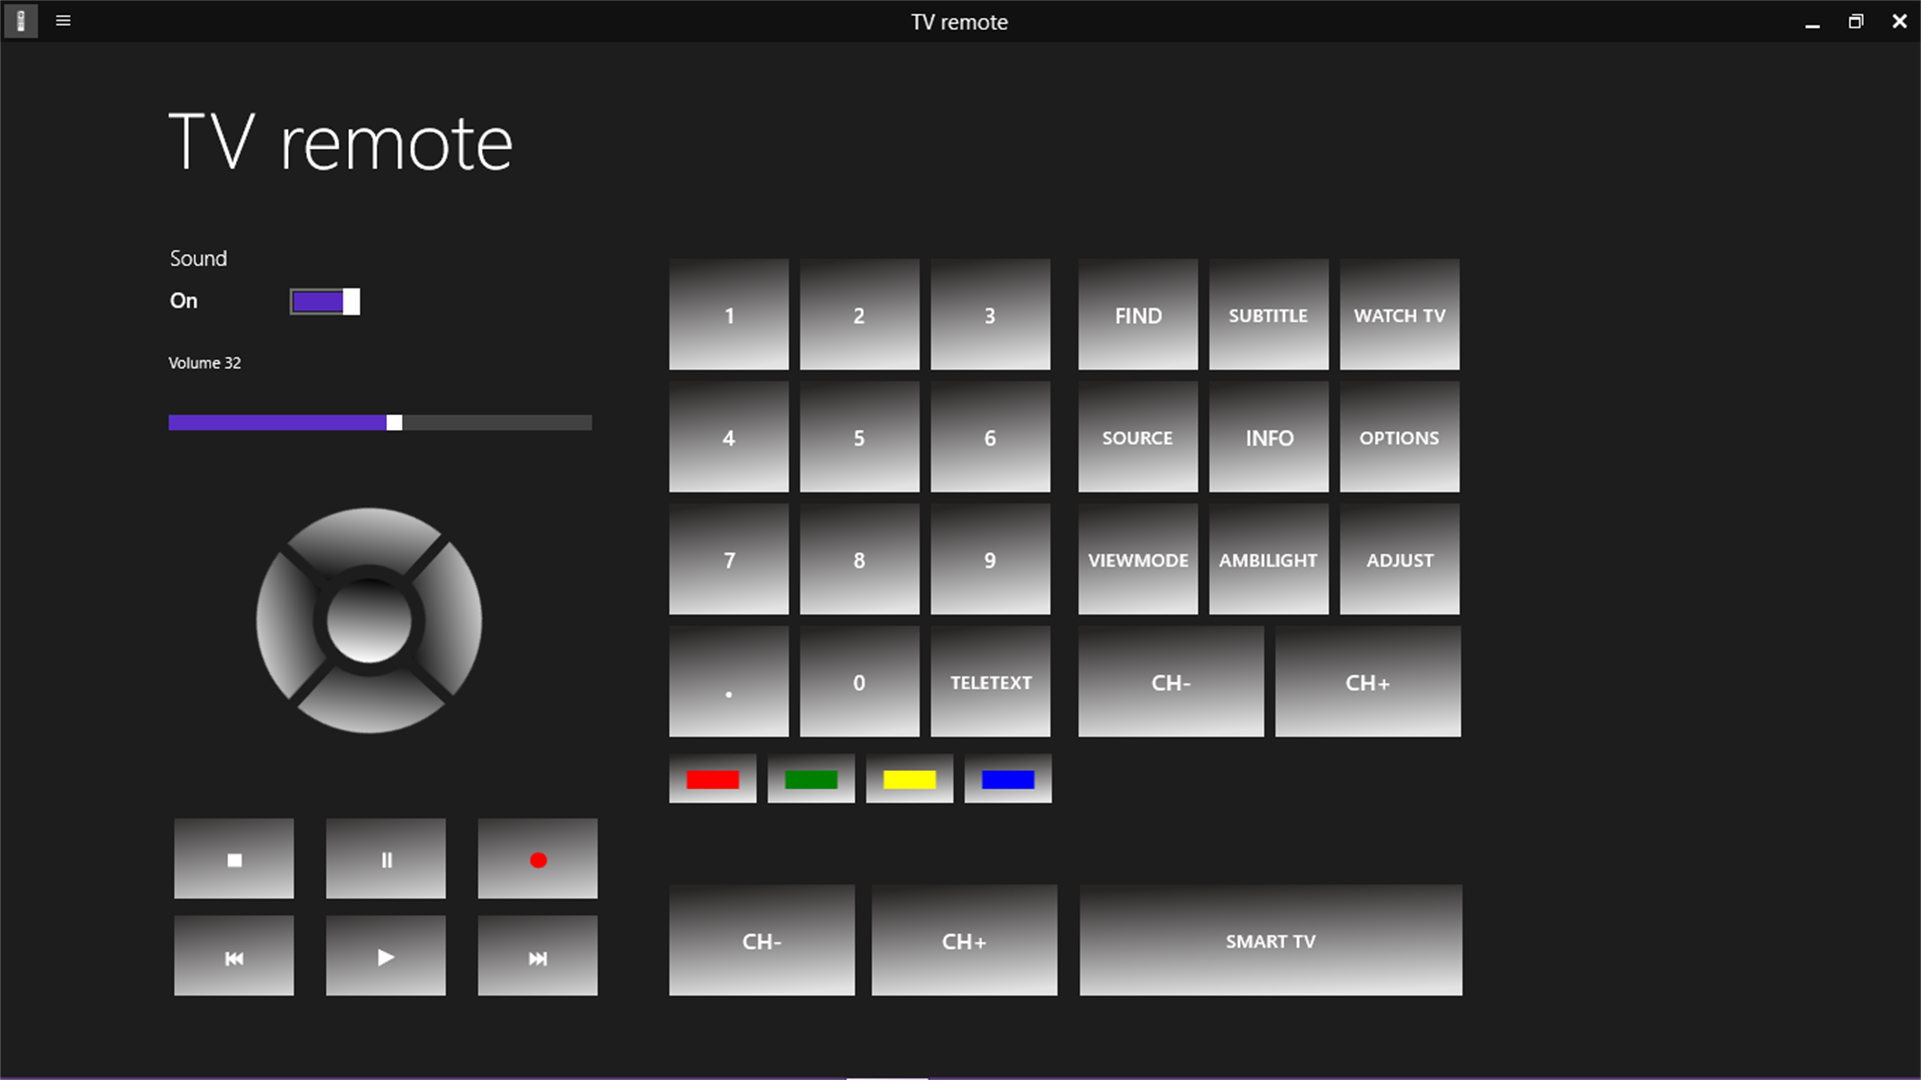Toggle the Sound switch off
Image resolution: width=1921 pixels, height=1080 pixels.
click(x=325, y=302)
